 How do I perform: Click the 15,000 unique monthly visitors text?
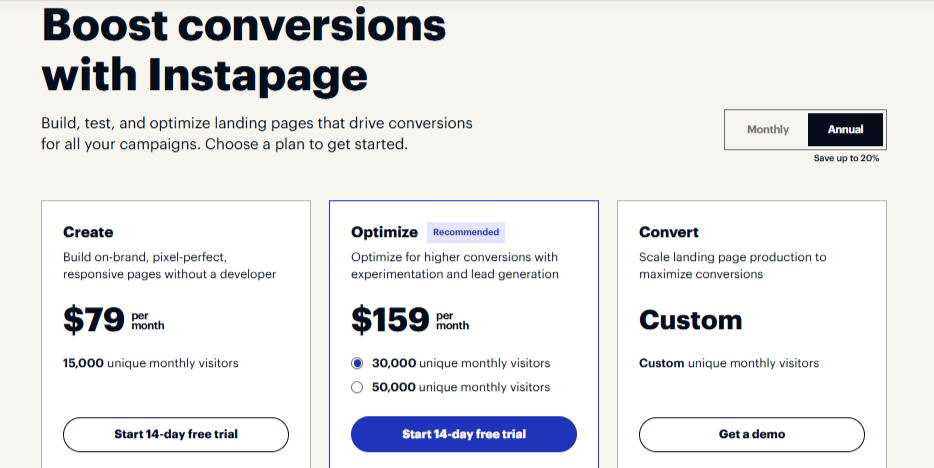pyautogui.click(x=151, y=363)
